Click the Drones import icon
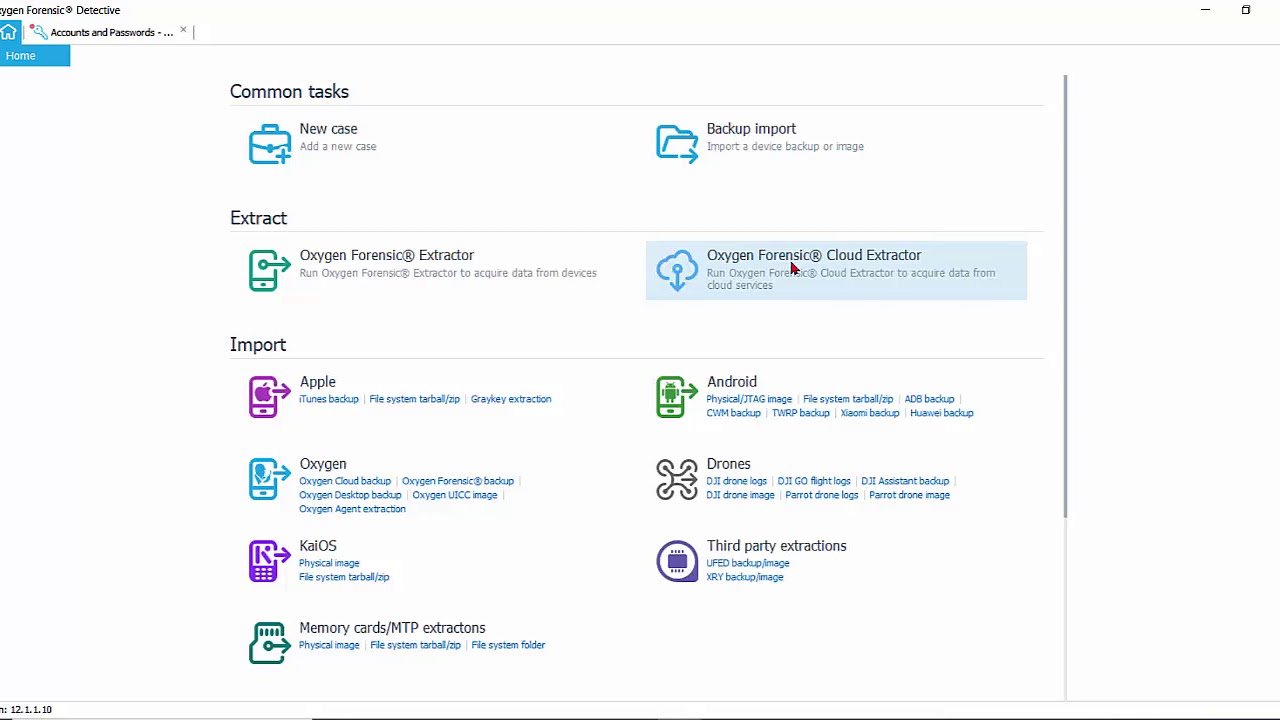This screenshot has width=1280, height=720. coord(677,479)
